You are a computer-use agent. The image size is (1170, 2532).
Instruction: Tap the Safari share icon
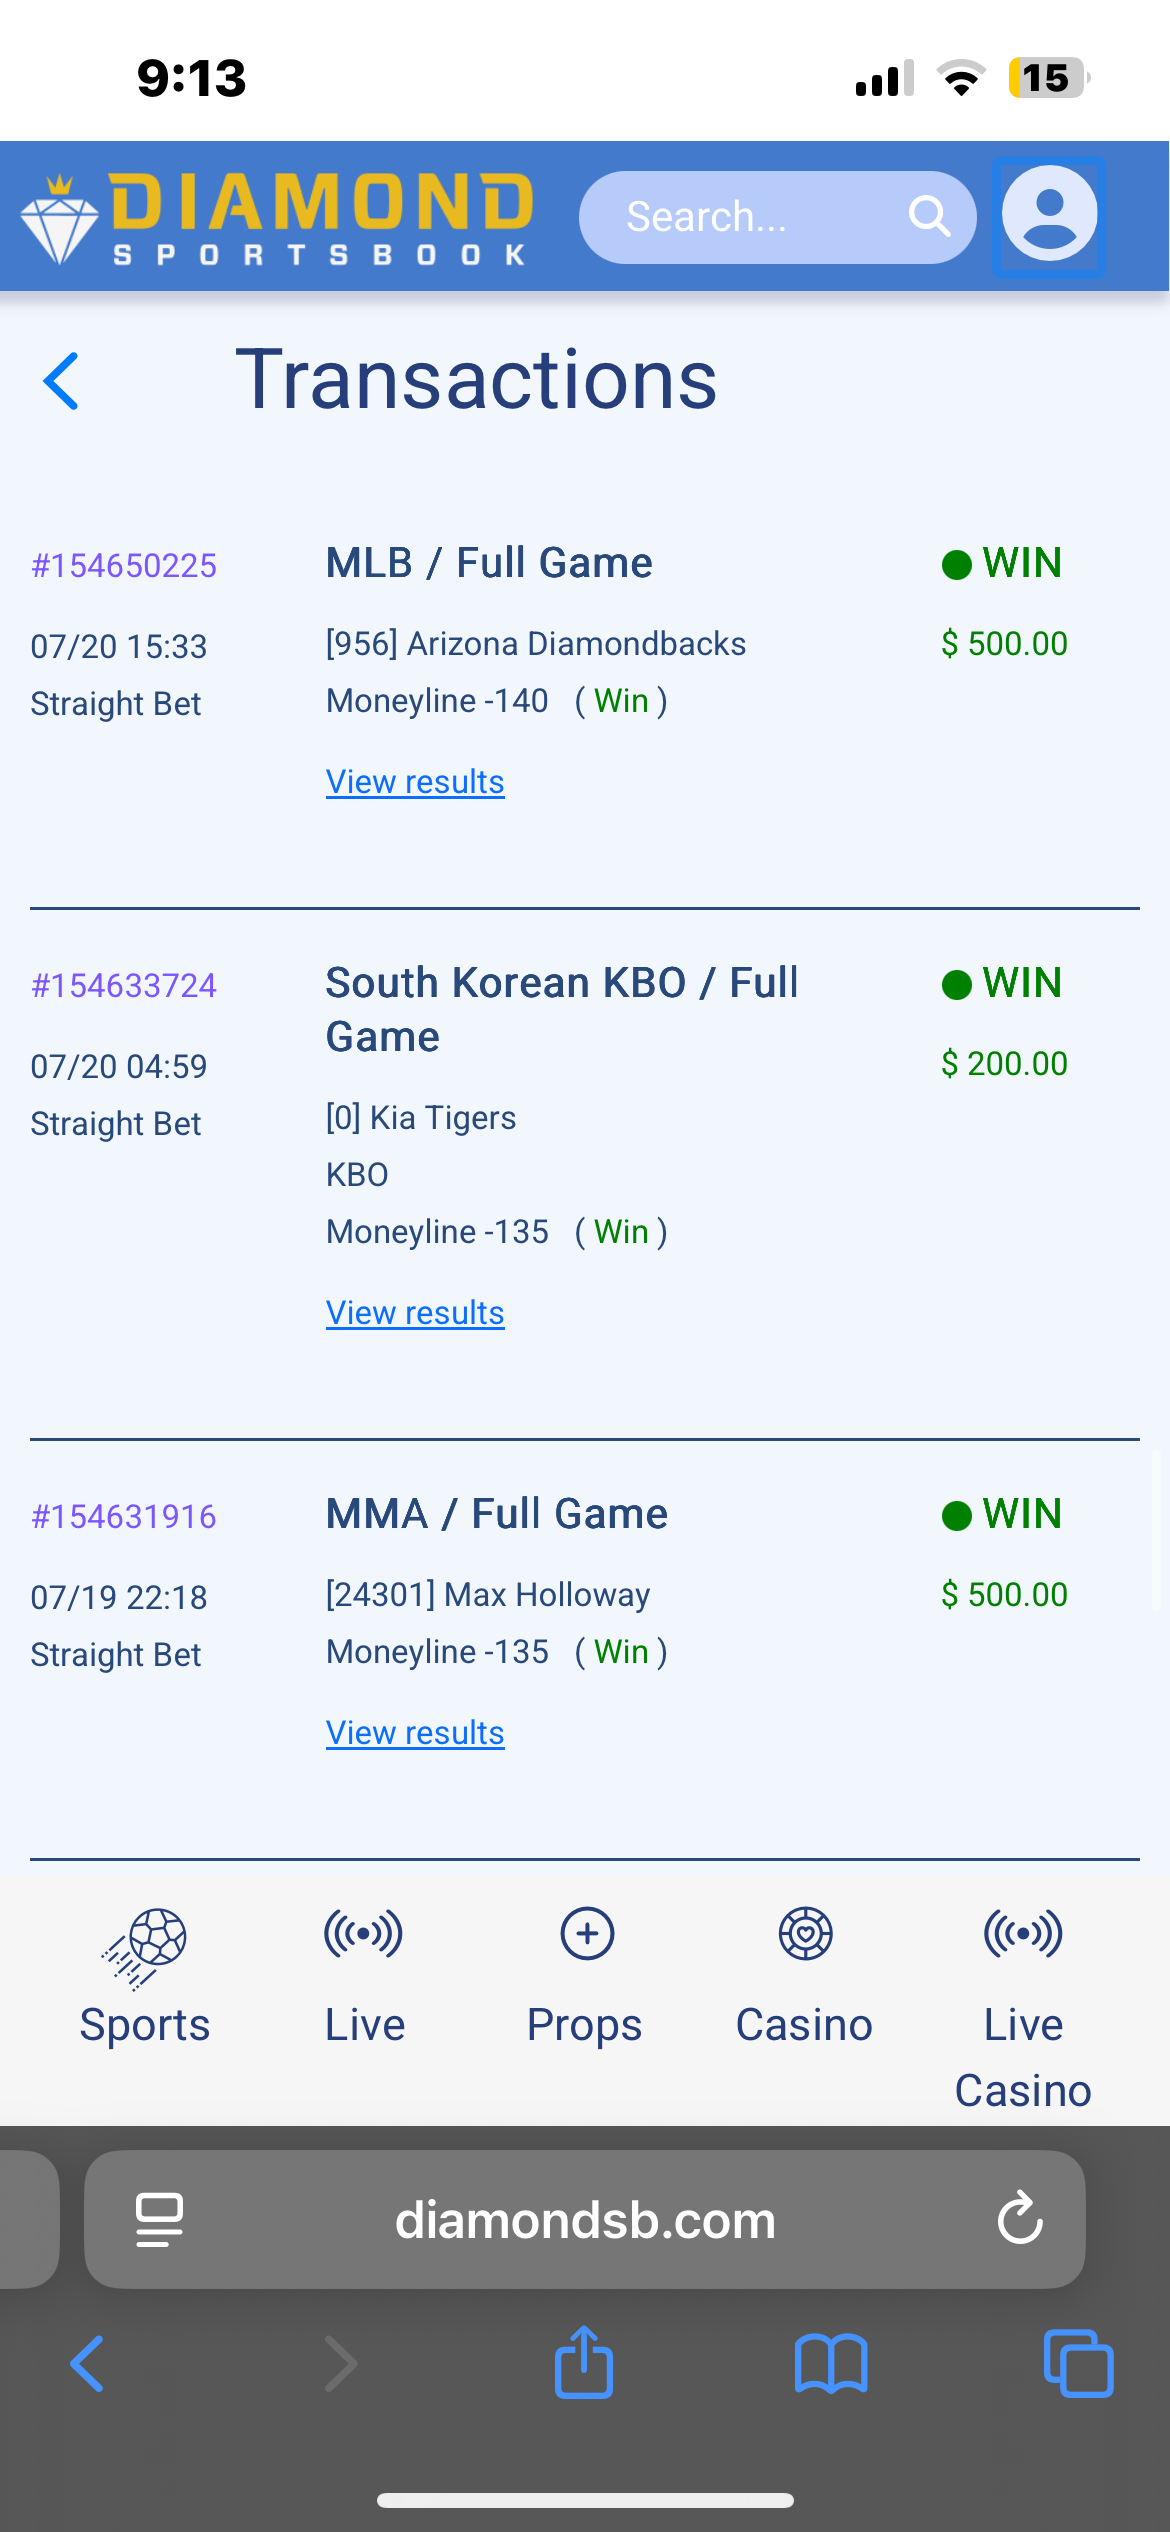tap(584, 2363)
